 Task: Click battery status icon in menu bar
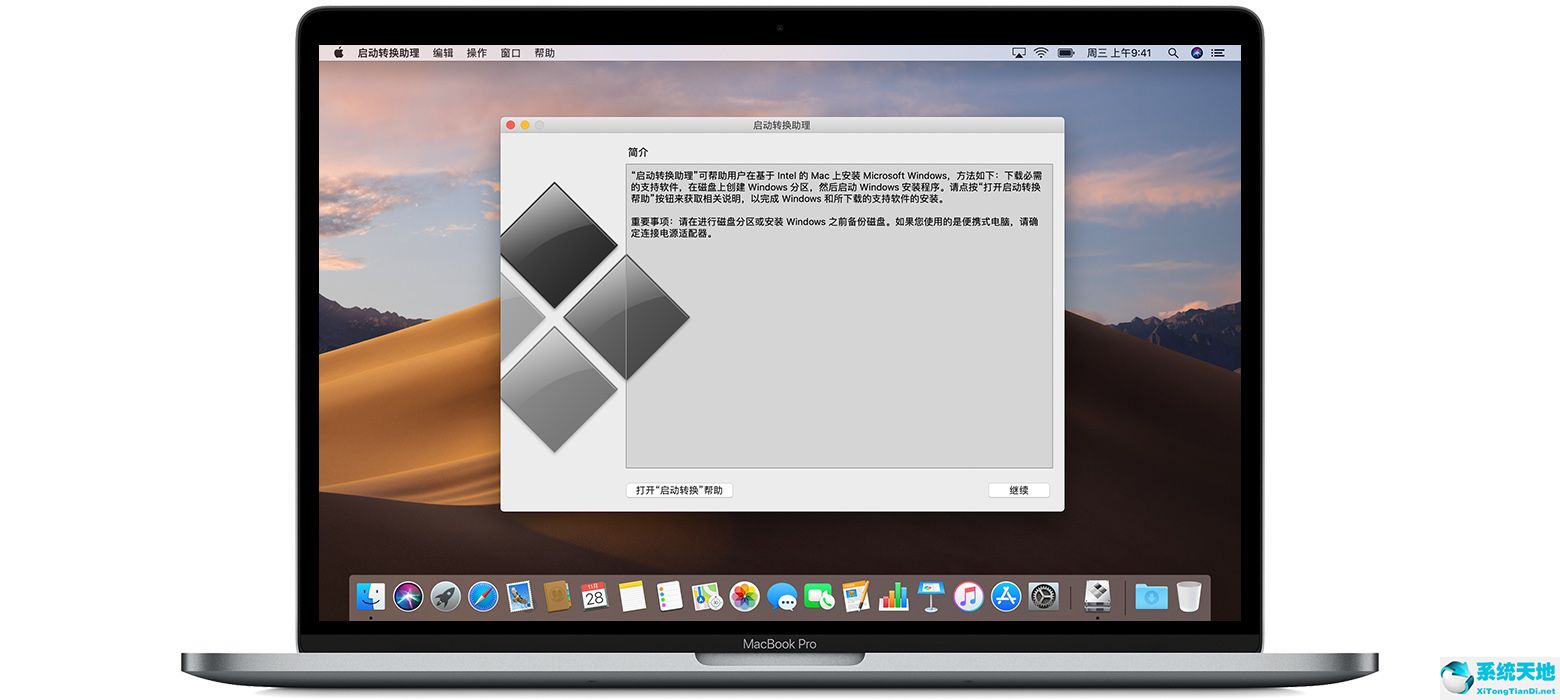point(1066,53)
